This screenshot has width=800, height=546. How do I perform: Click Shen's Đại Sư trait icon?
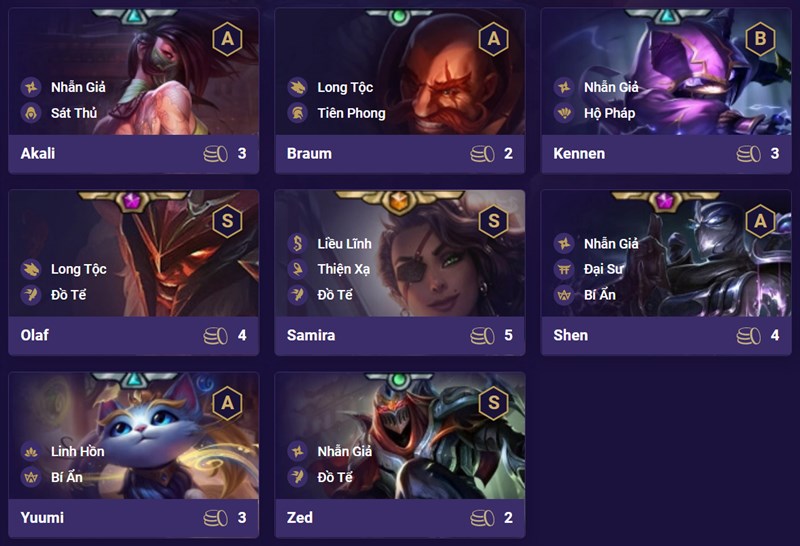point(564,269)
